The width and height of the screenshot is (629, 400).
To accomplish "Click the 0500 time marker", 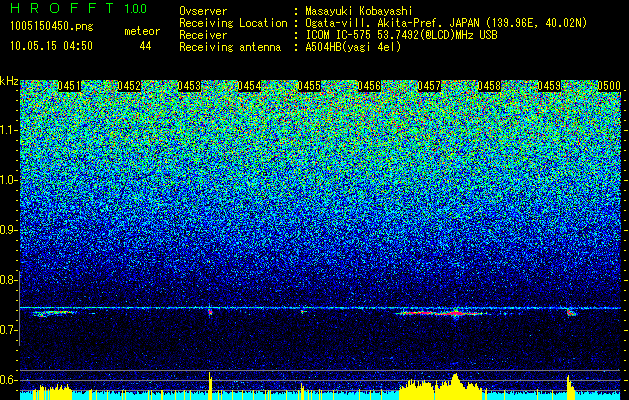I will (x=609, y=86).
